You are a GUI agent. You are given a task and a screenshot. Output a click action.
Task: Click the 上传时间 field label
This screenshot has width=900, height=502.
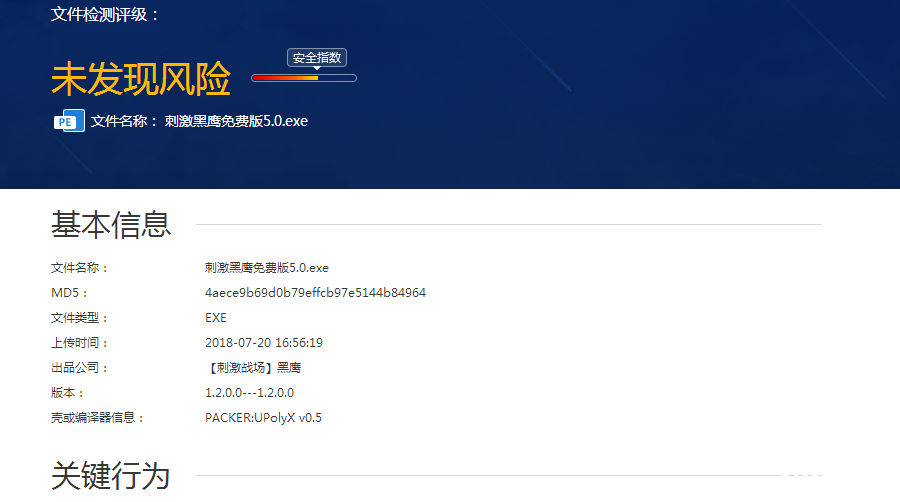pos(79,343)
